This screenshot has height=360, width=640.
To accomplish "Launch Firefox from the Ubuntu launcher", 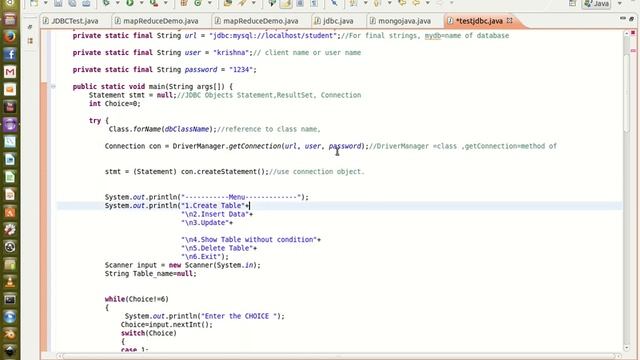I will coord(10,37).
